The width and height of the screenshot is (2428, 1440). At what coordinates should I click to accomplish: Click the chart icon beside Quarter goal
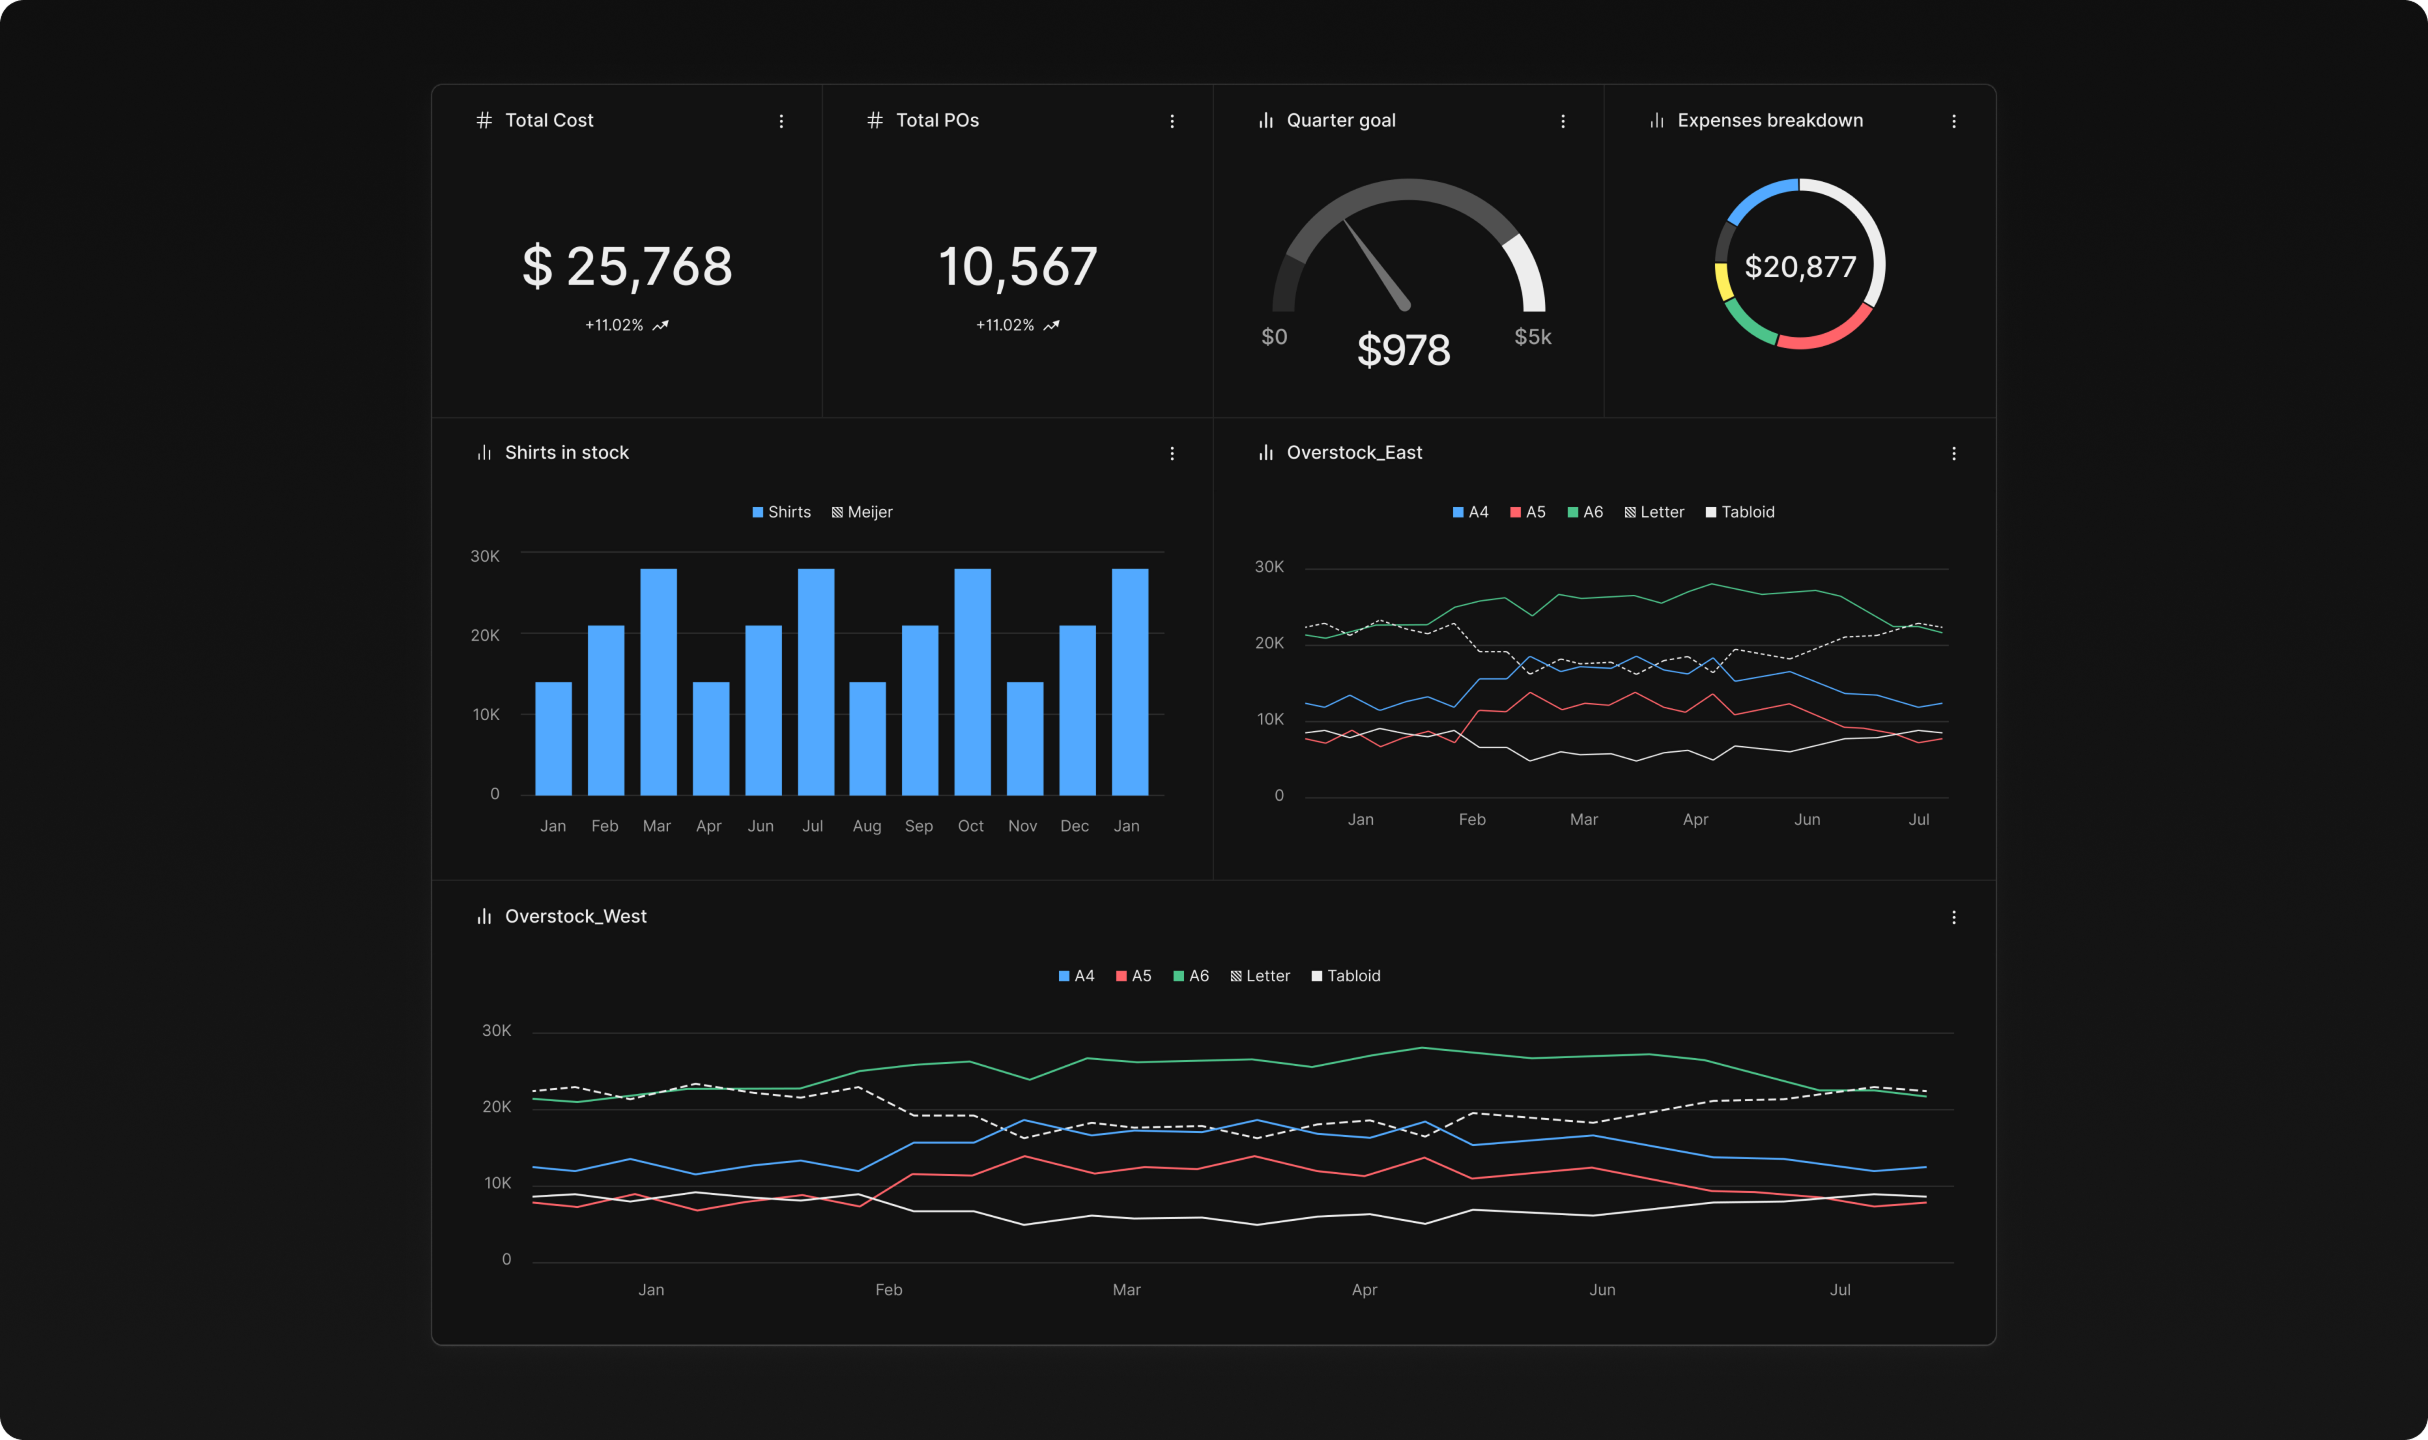(1266, 121)
